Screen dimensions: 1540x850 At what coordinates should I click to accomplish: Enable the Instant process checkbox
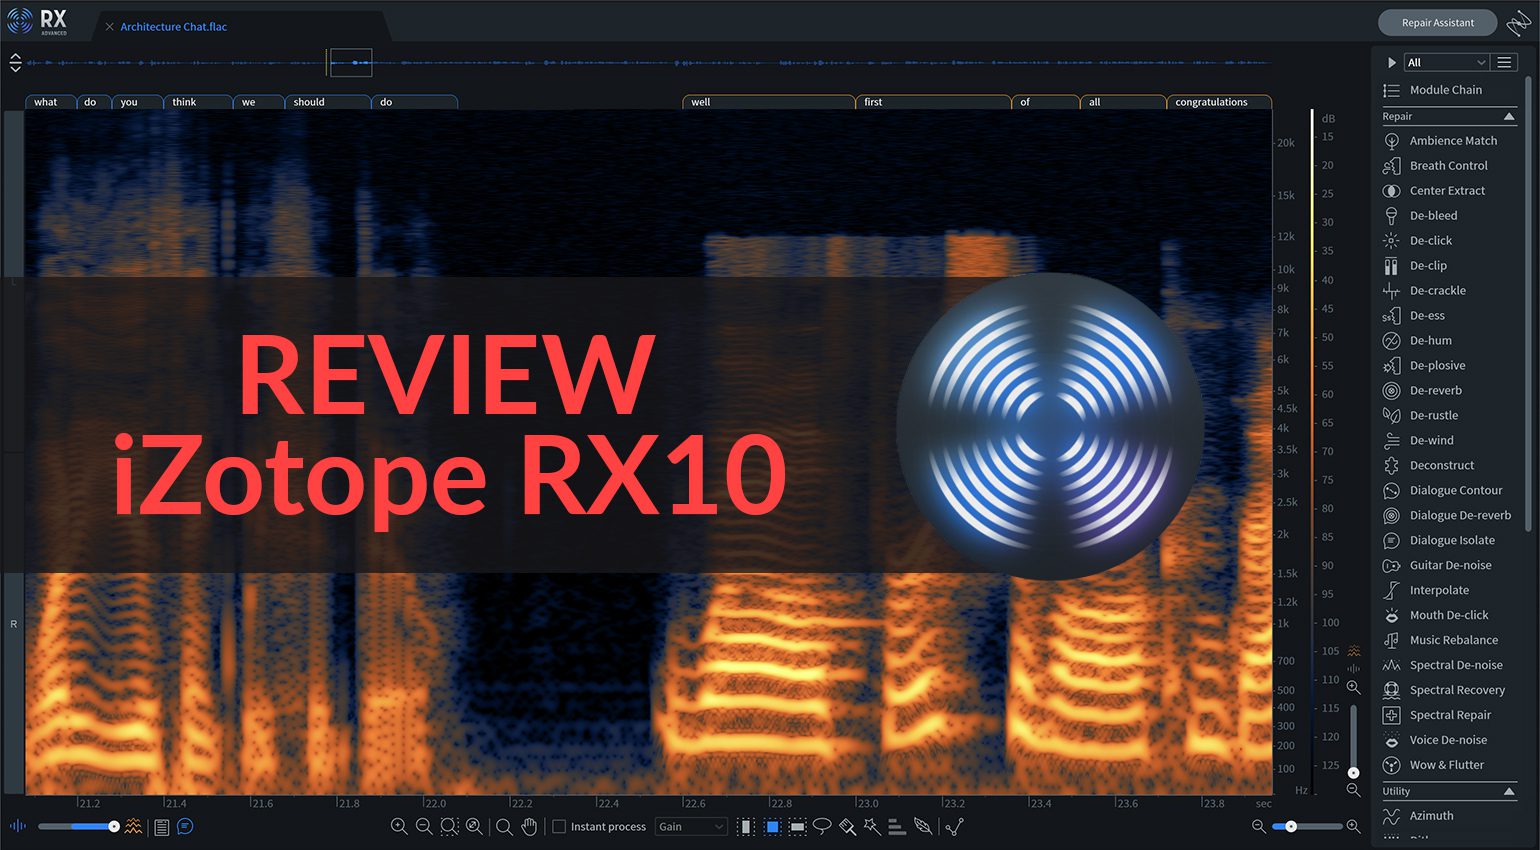(559, 827)
